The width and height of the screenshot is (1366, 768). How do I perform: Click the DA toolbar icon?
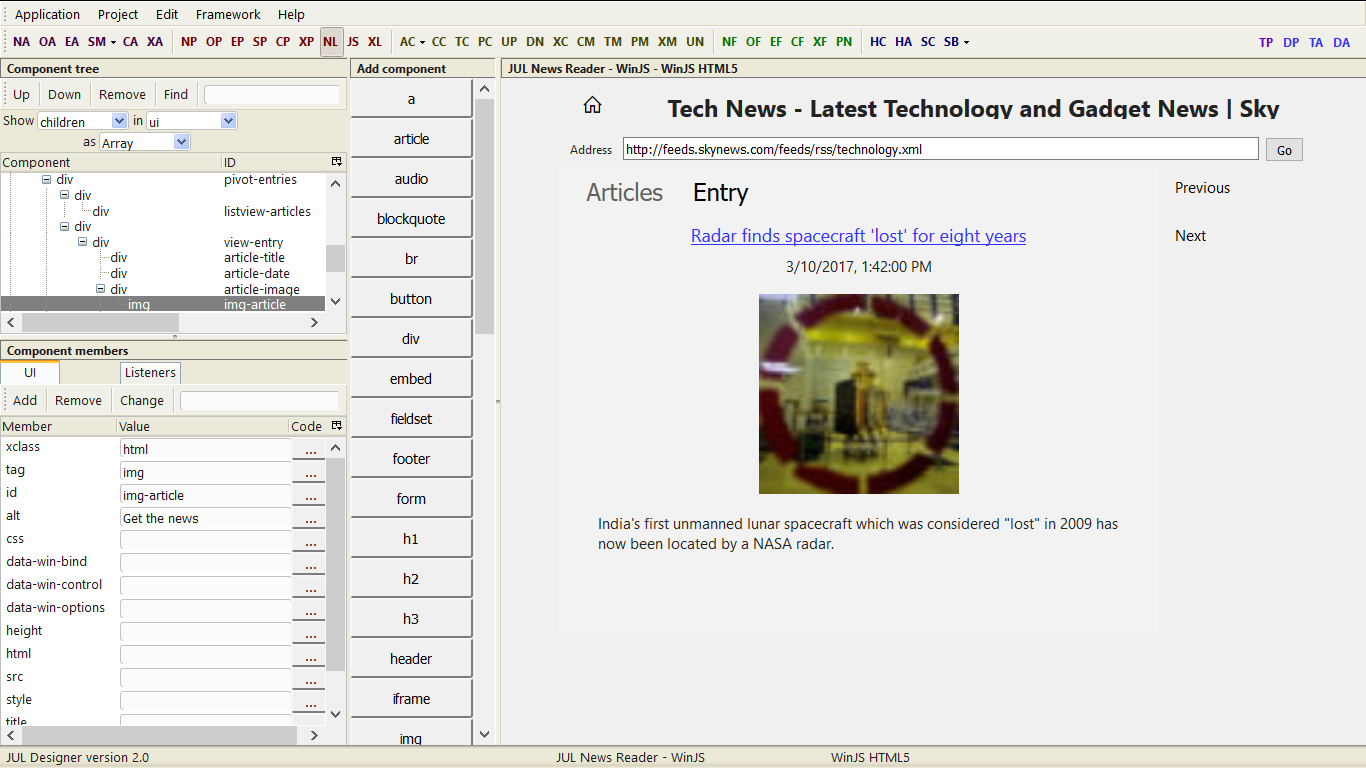(x=1341, y=42)
